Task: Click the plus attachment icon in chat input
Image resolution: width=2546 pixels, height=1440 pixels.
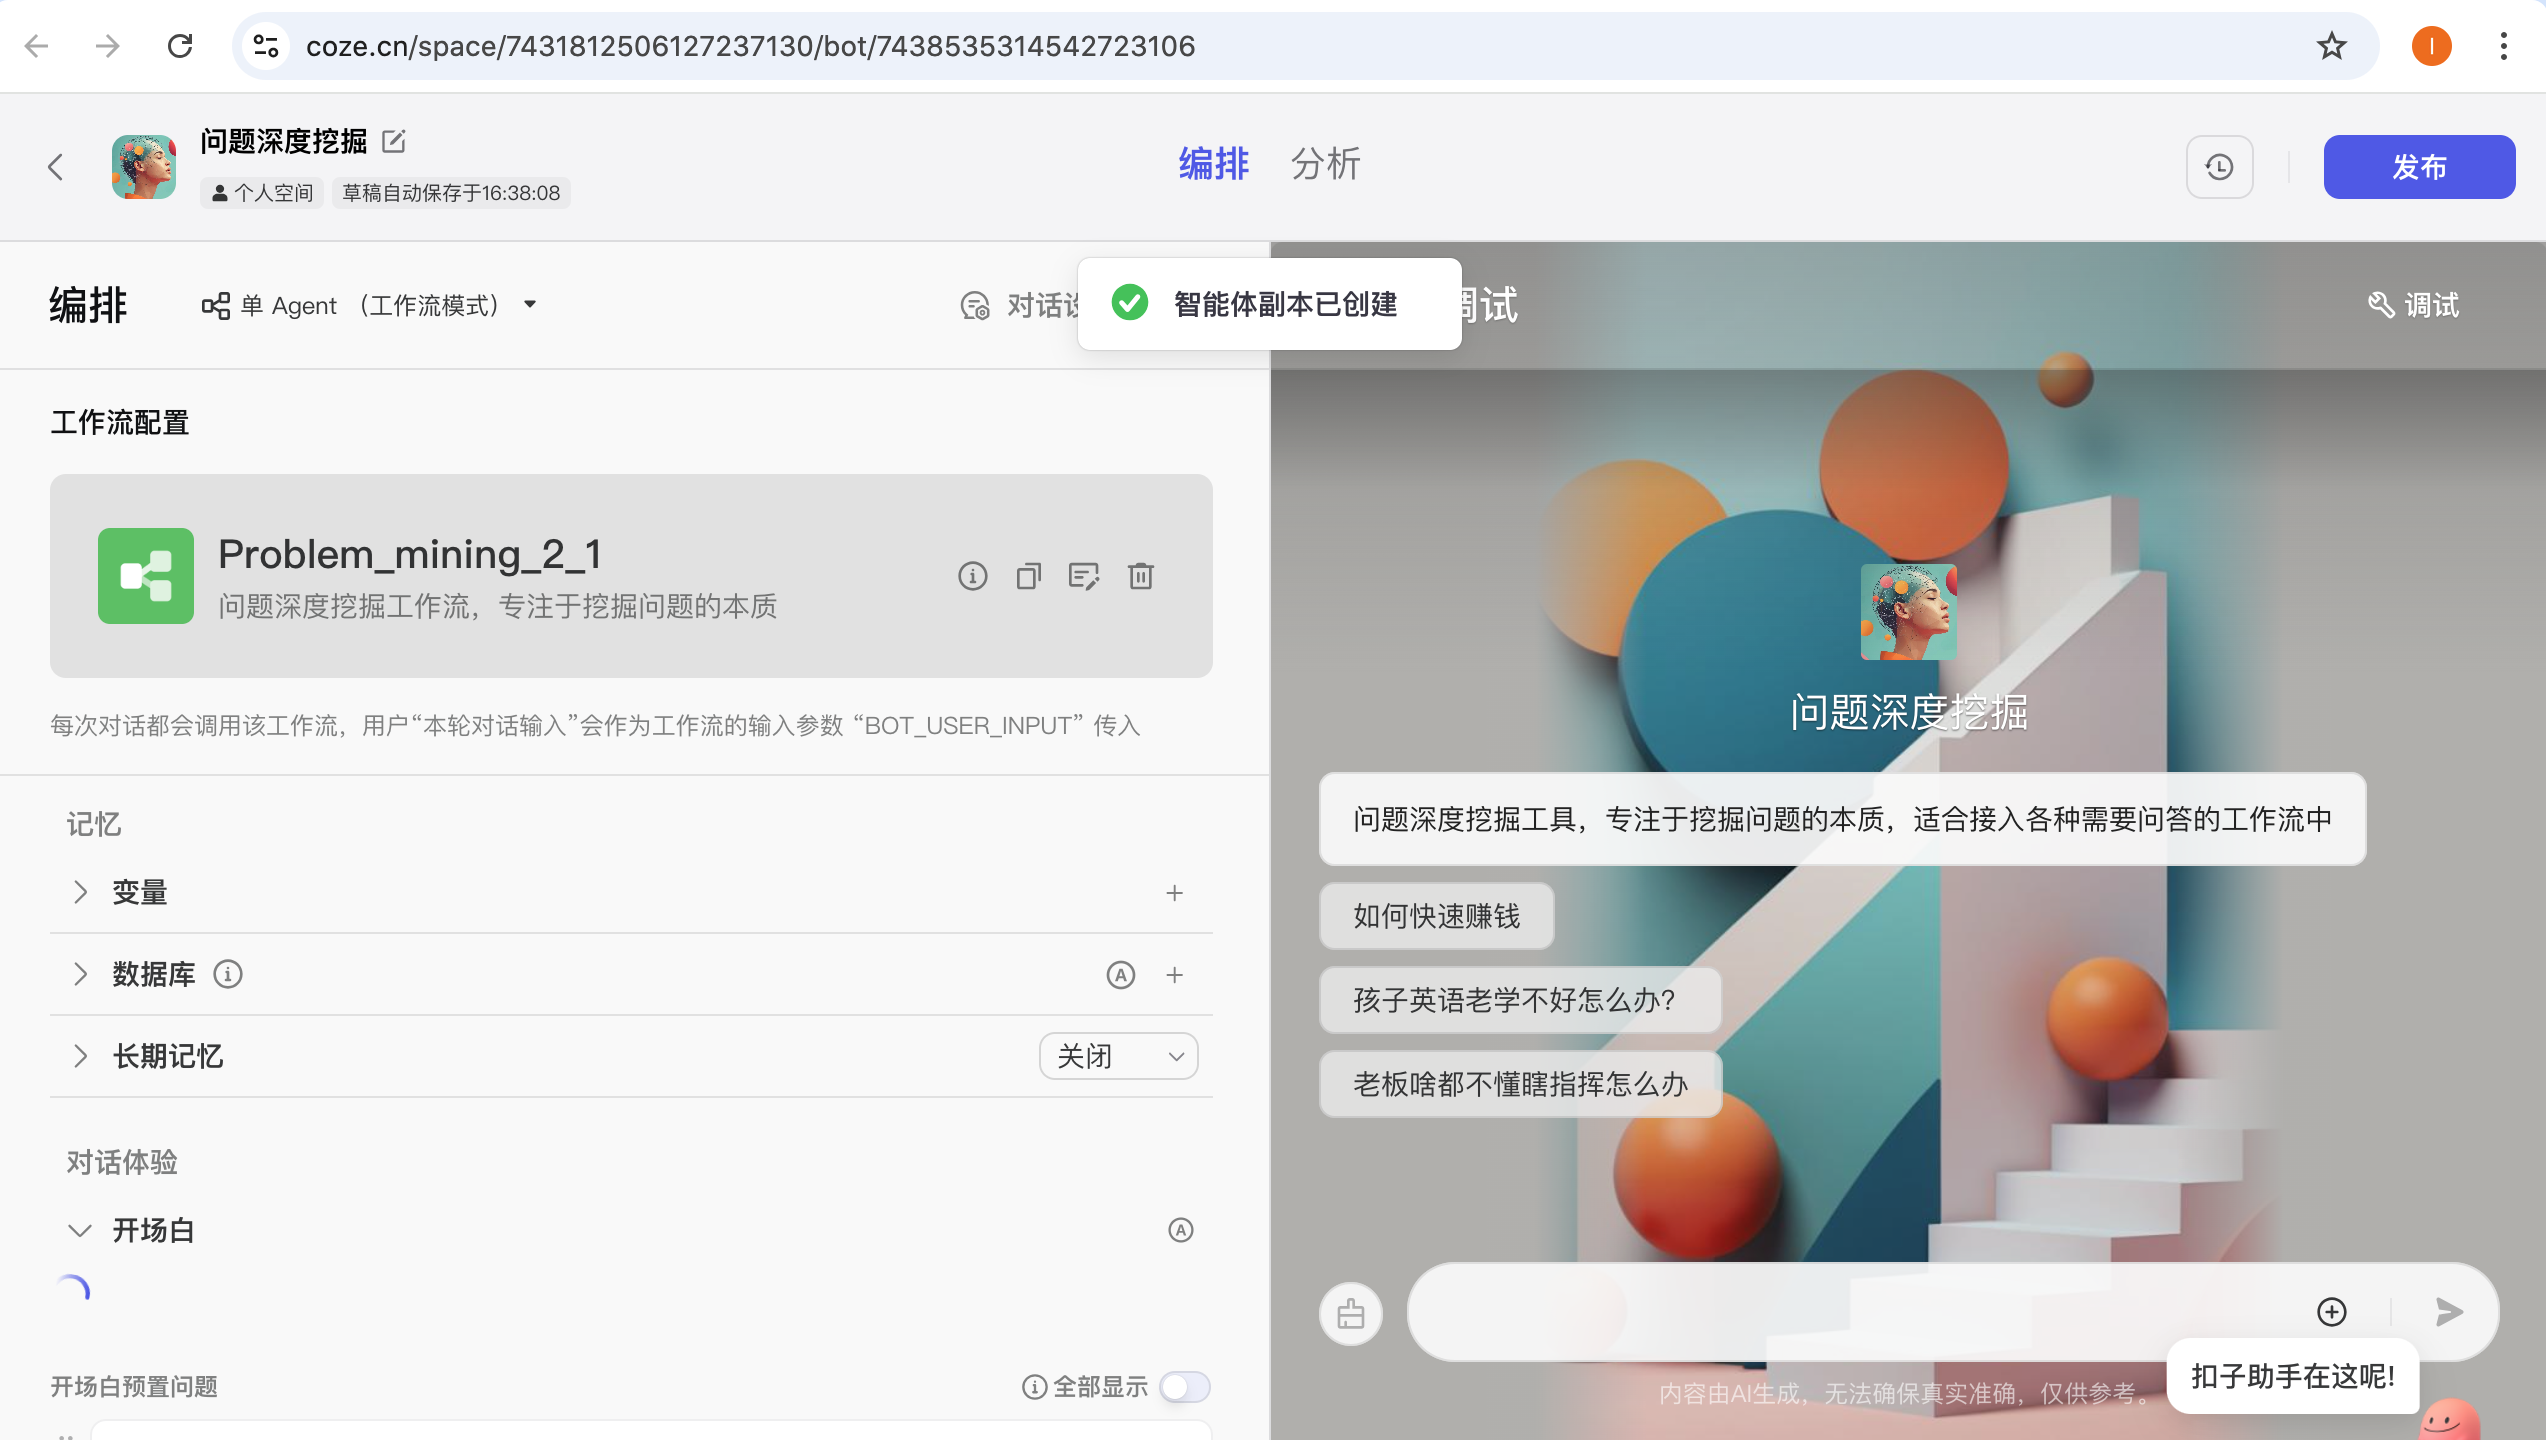Action: (x=2332, y=1312)
